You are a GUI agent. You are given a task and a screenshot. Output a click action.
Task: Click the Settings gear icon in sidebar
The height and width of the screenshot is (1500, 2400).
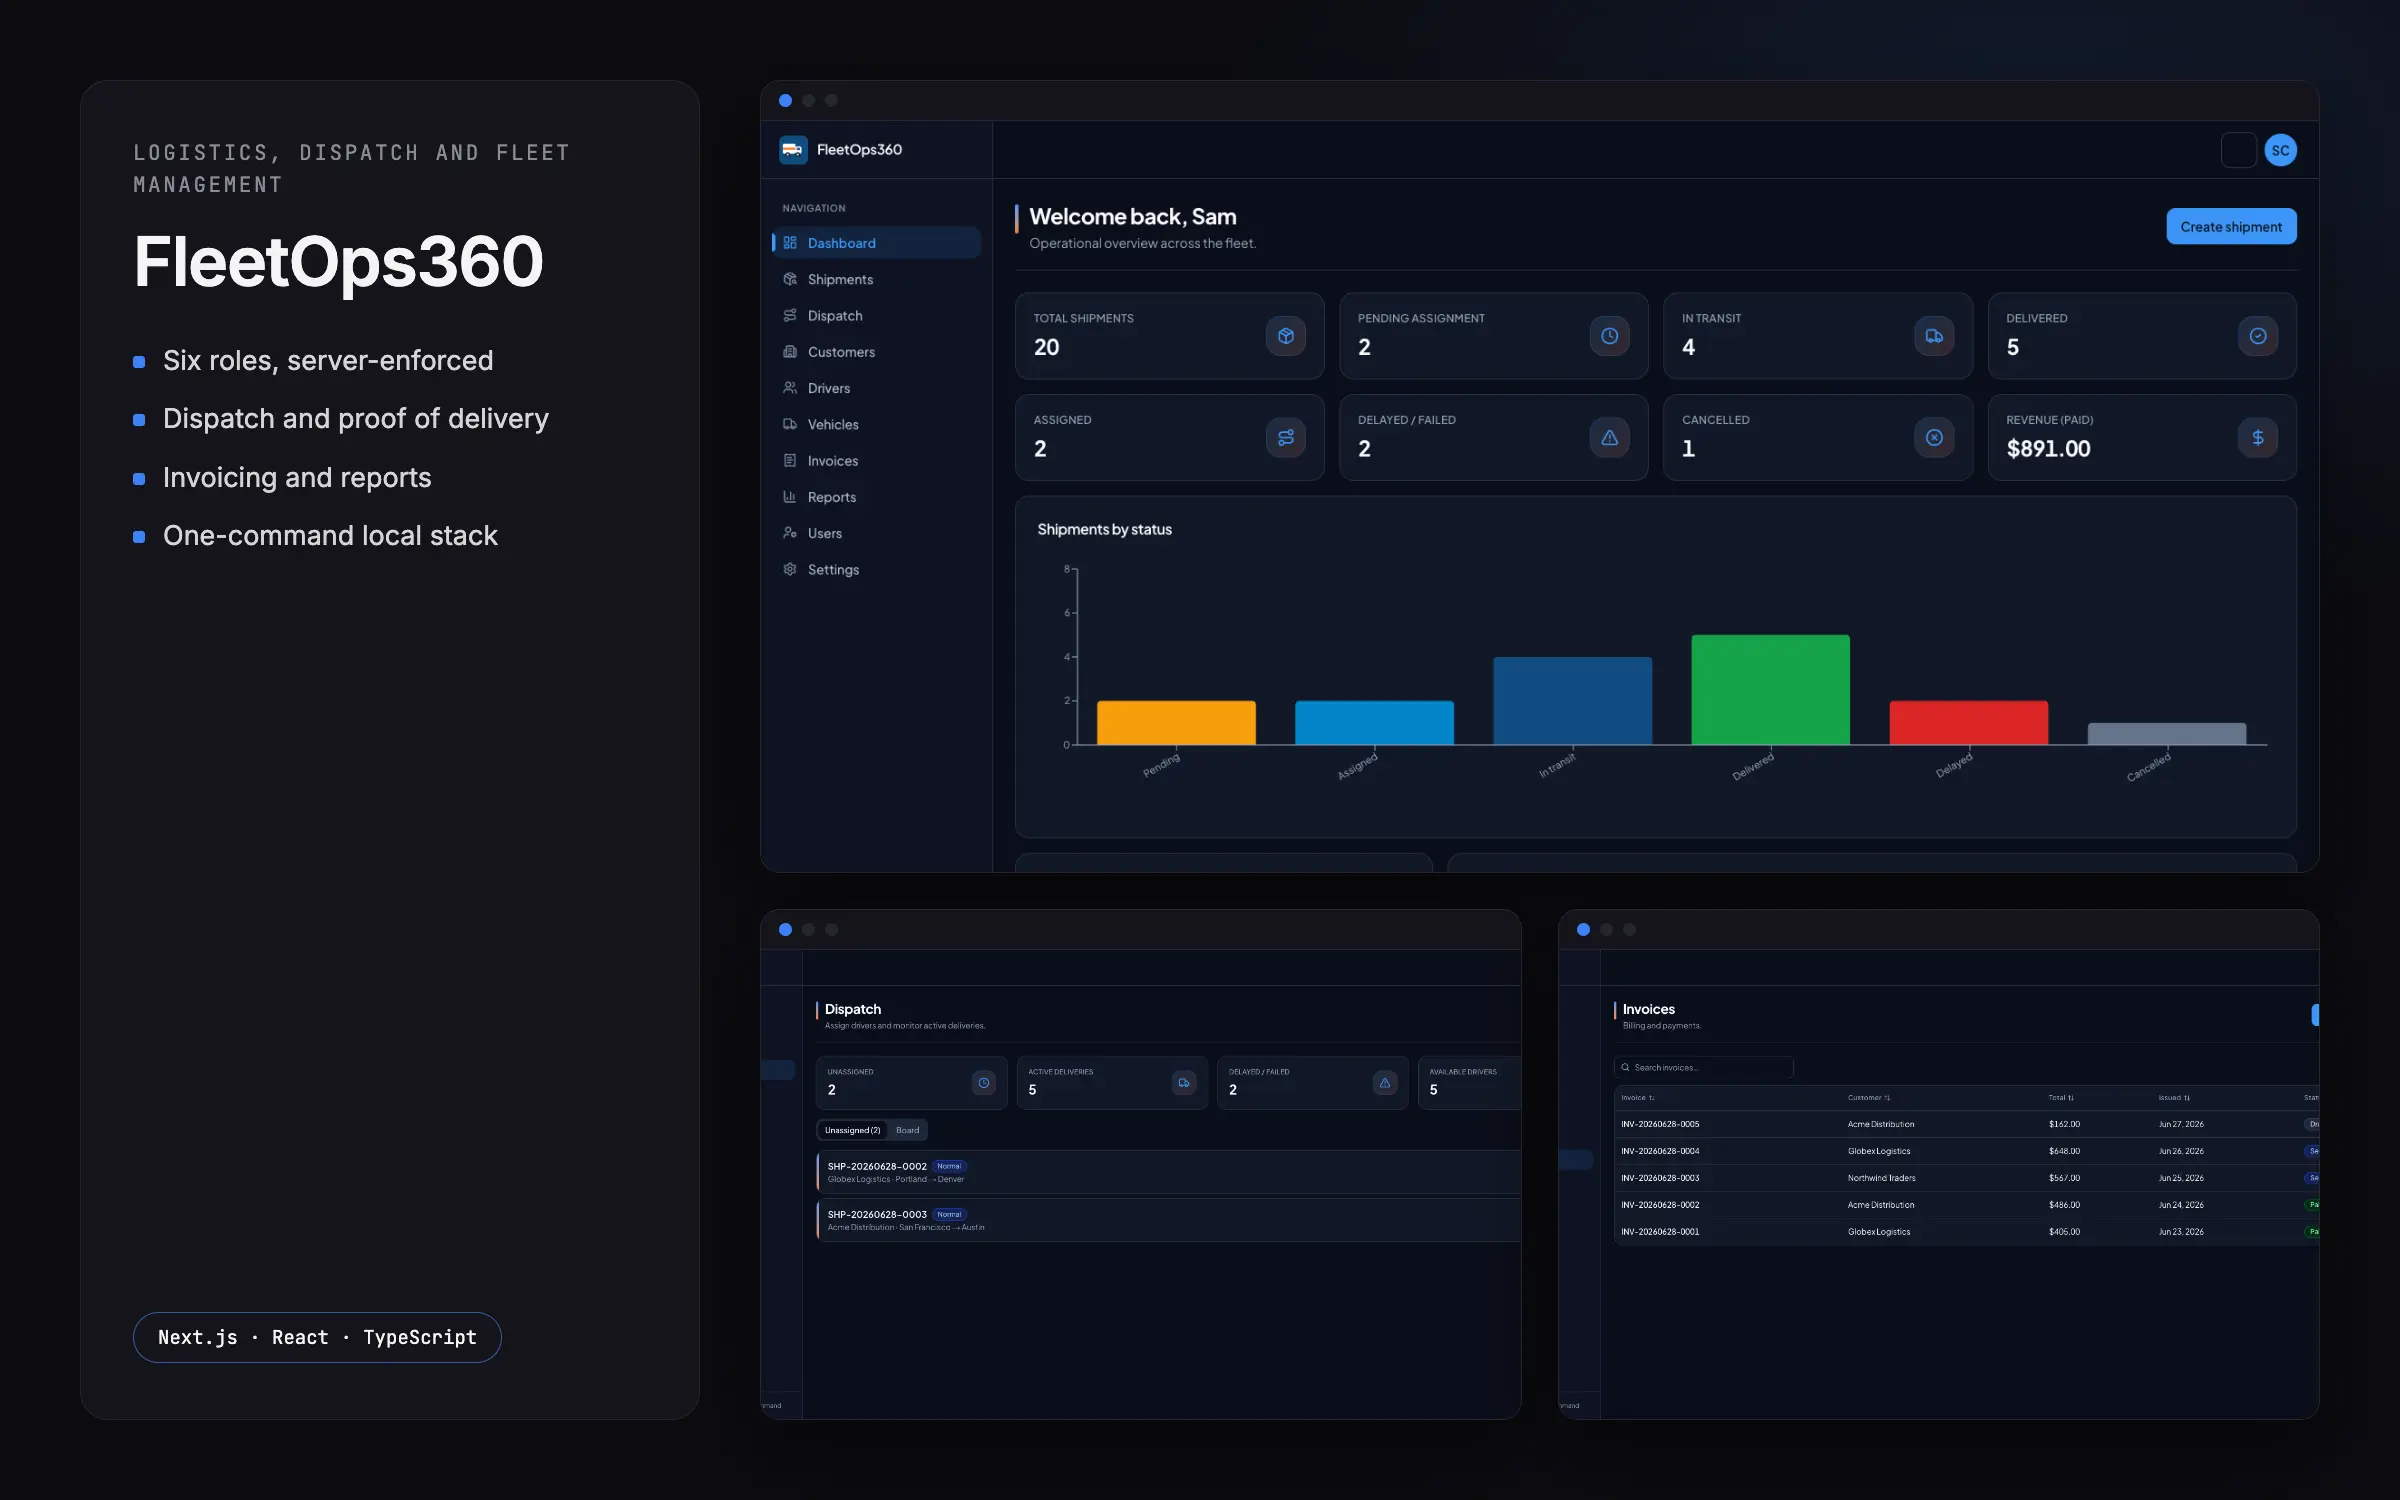coord(790,569)
